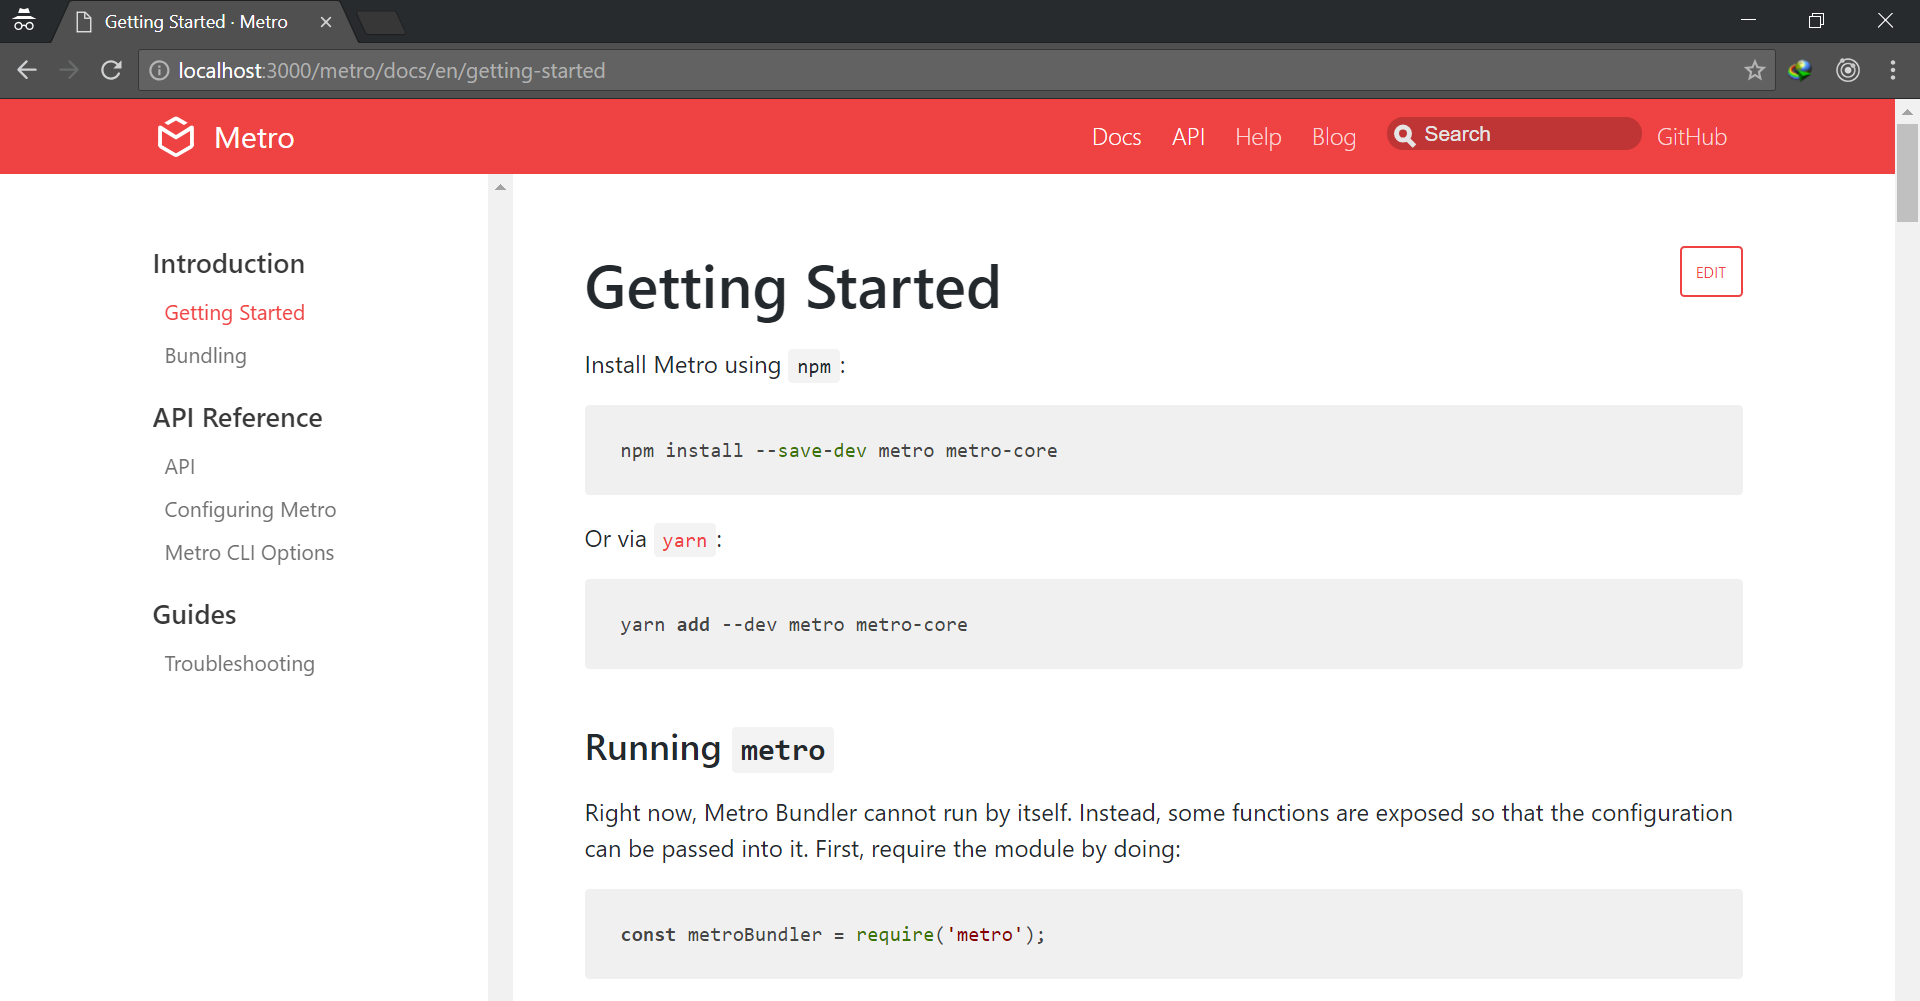Click the browser forward arrow

(x=69, y=70)
